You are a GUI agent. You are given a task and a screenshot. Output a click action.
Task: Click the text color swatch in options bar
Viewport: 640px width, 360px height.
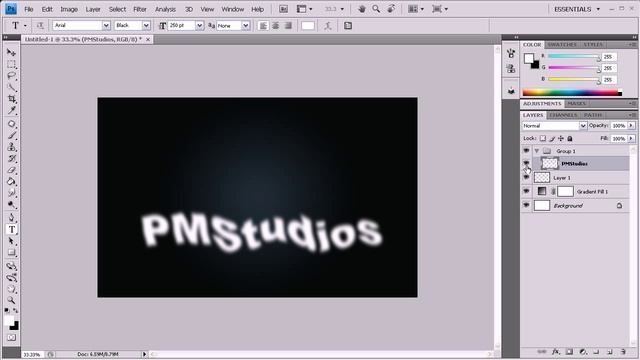coord(308,26)
